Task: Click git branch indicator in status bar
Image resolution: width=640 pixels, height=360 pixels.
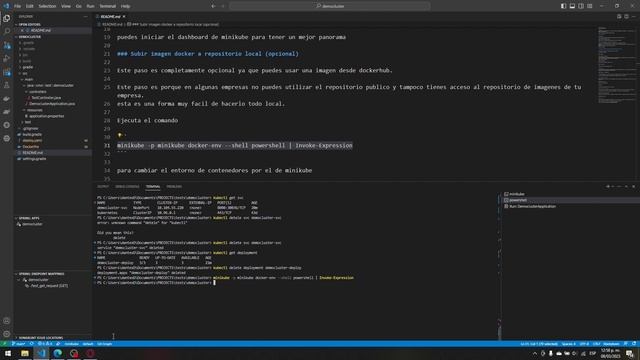Action: pyautogui.click(x=19, y=344)
